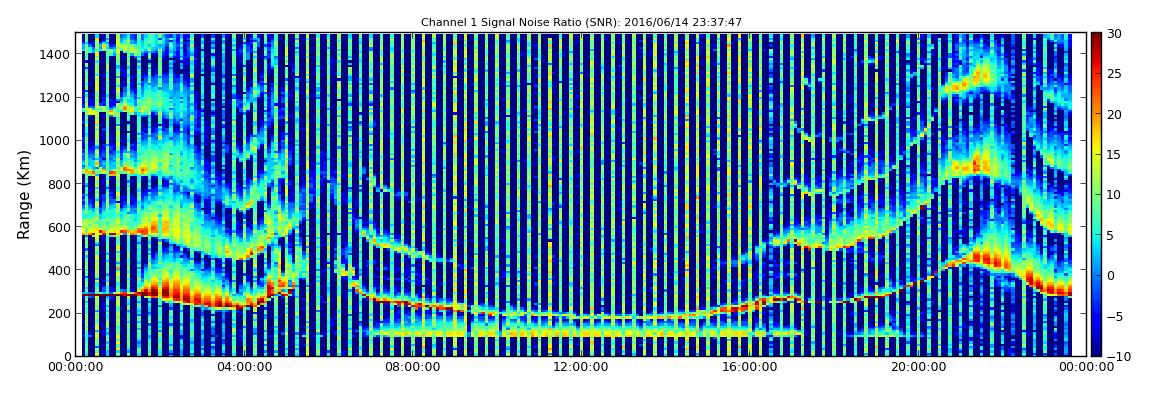Click the dark blue bottom of the colorbar

[x=1096, y=349]
